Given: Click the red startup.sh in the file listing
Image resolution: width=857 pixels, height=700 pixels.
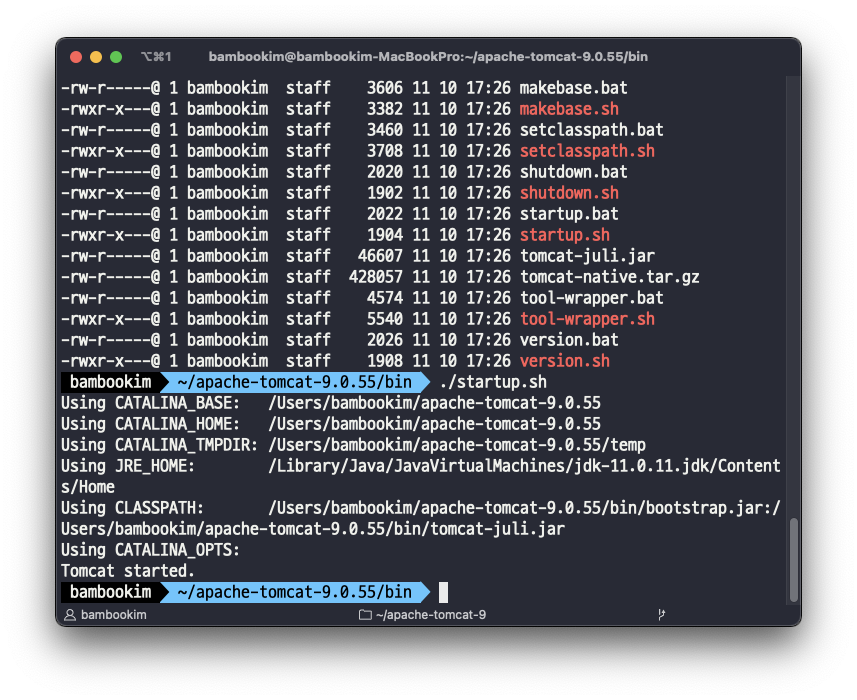Looking at the screenshot, I should (565, 235).
